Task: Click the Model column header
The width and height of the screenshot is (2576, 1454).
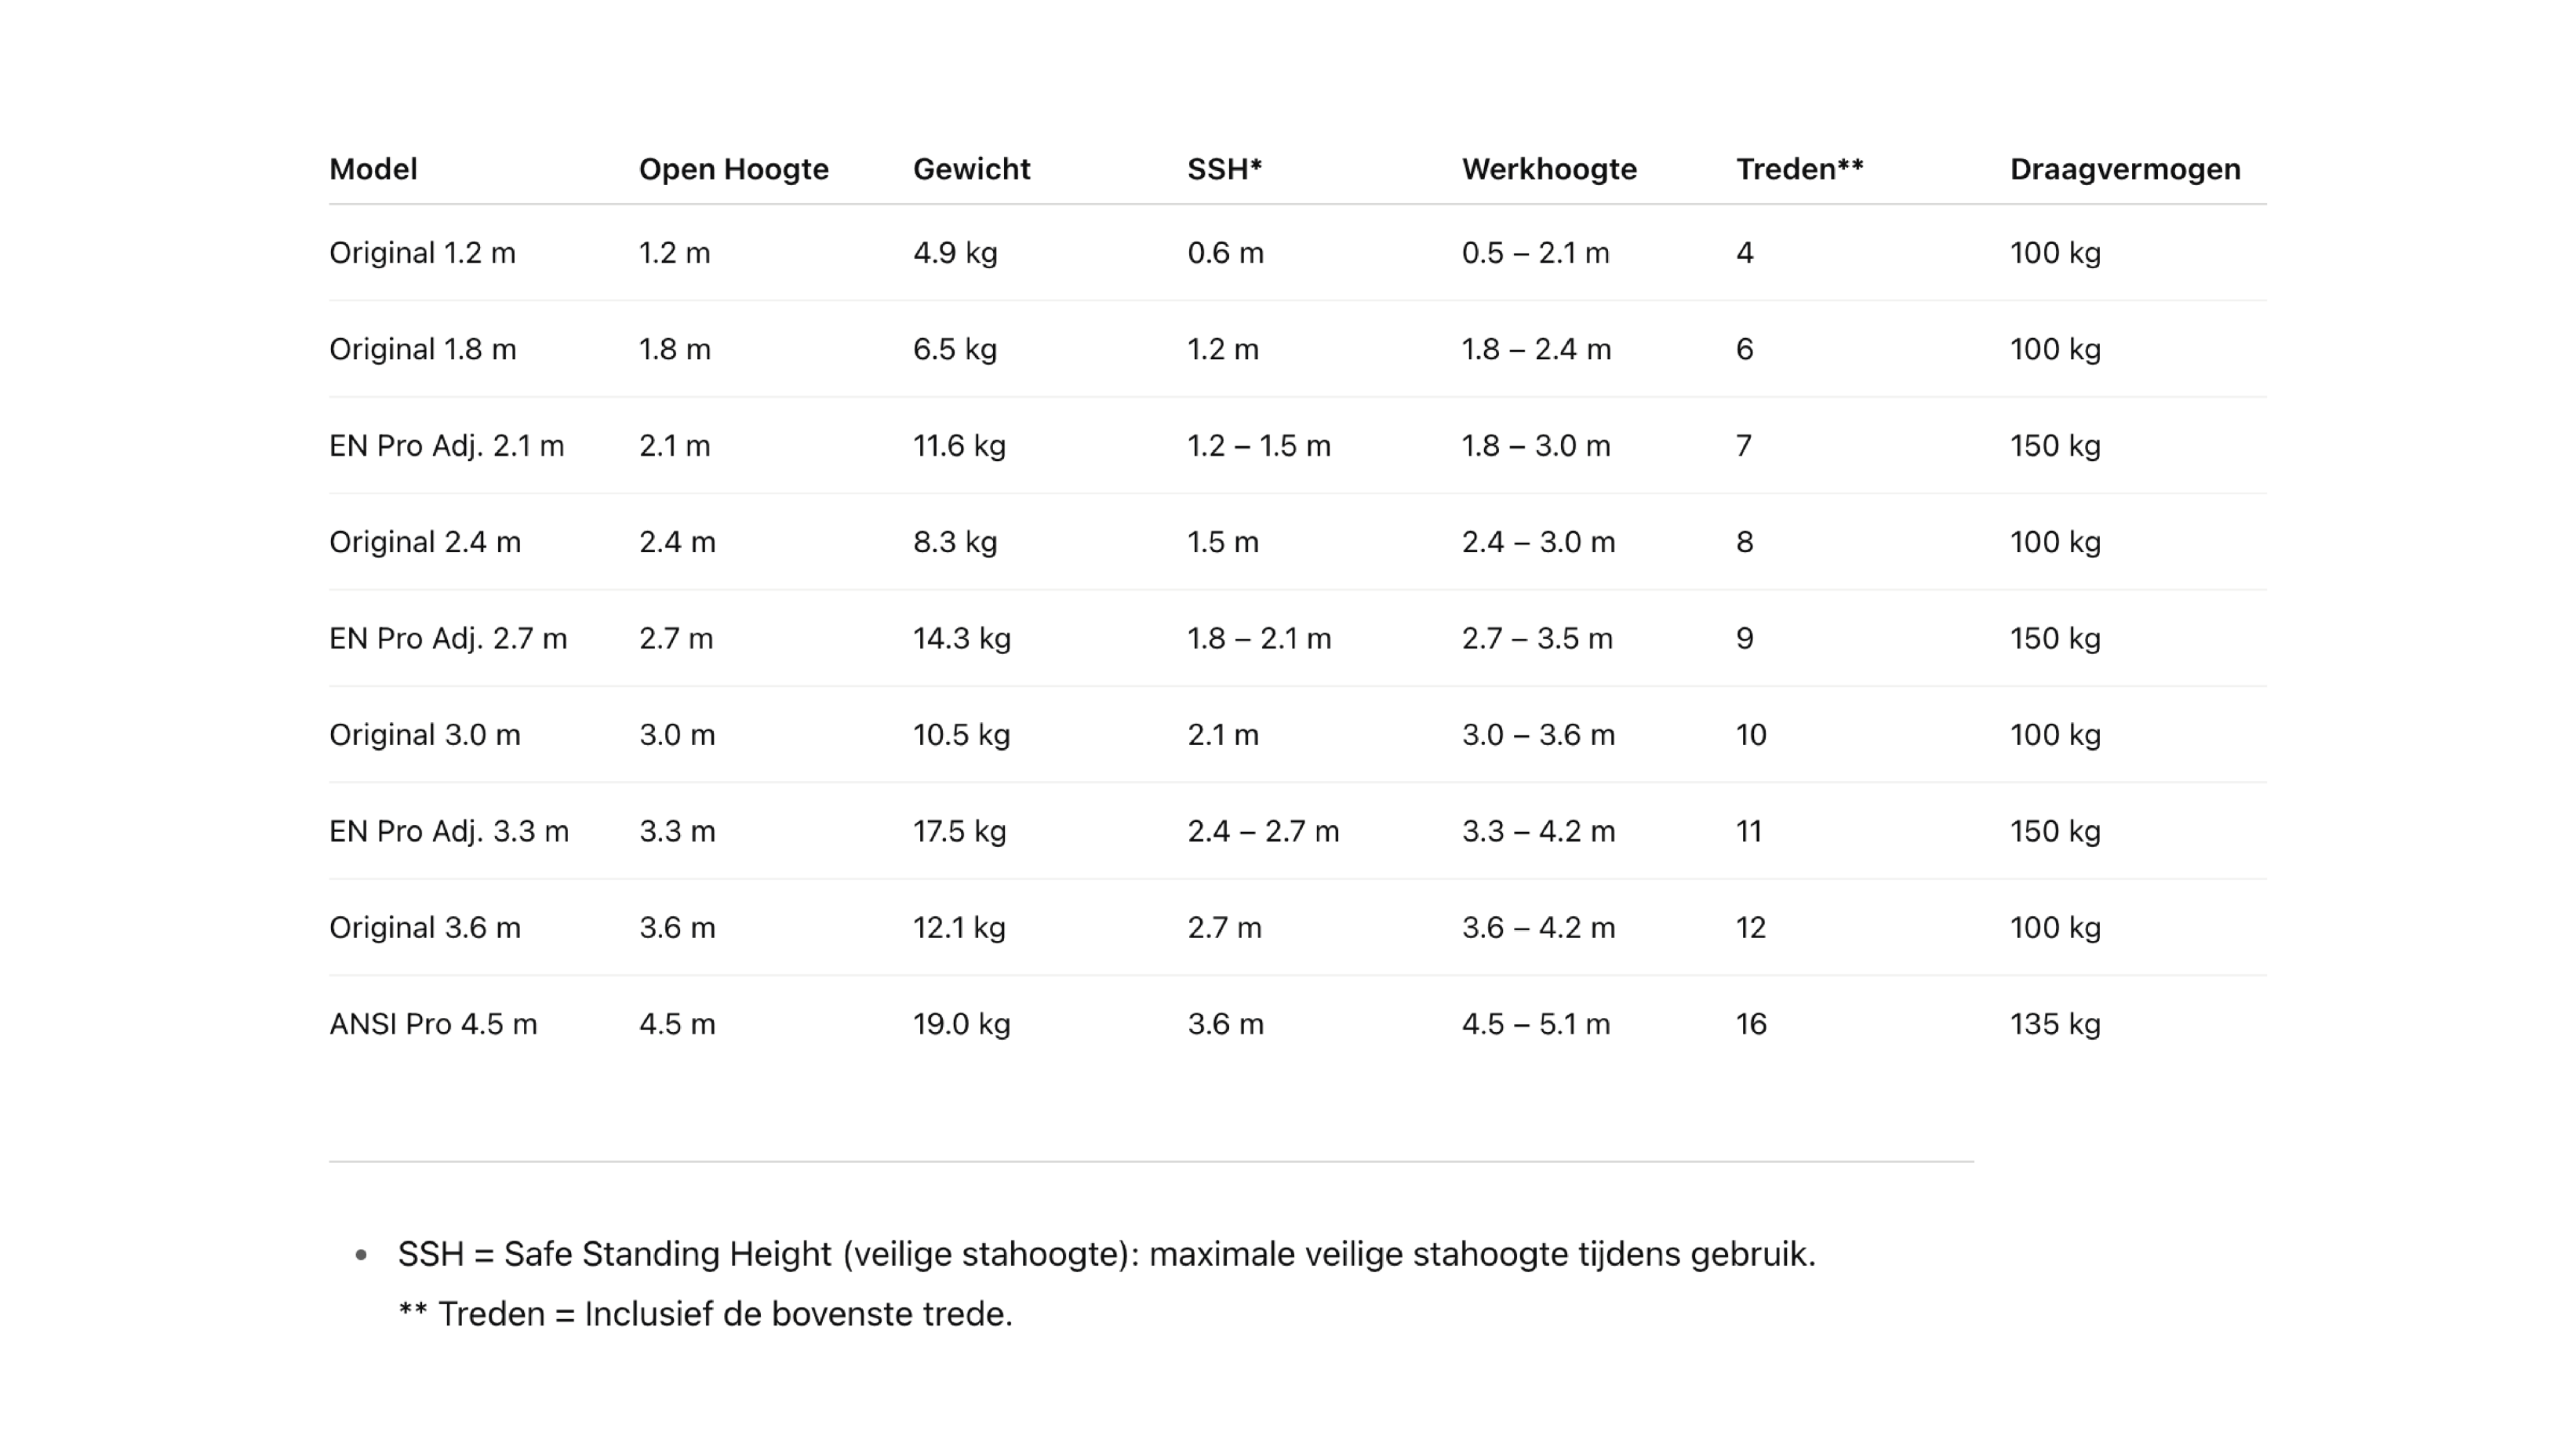Action: pos(373,169)
